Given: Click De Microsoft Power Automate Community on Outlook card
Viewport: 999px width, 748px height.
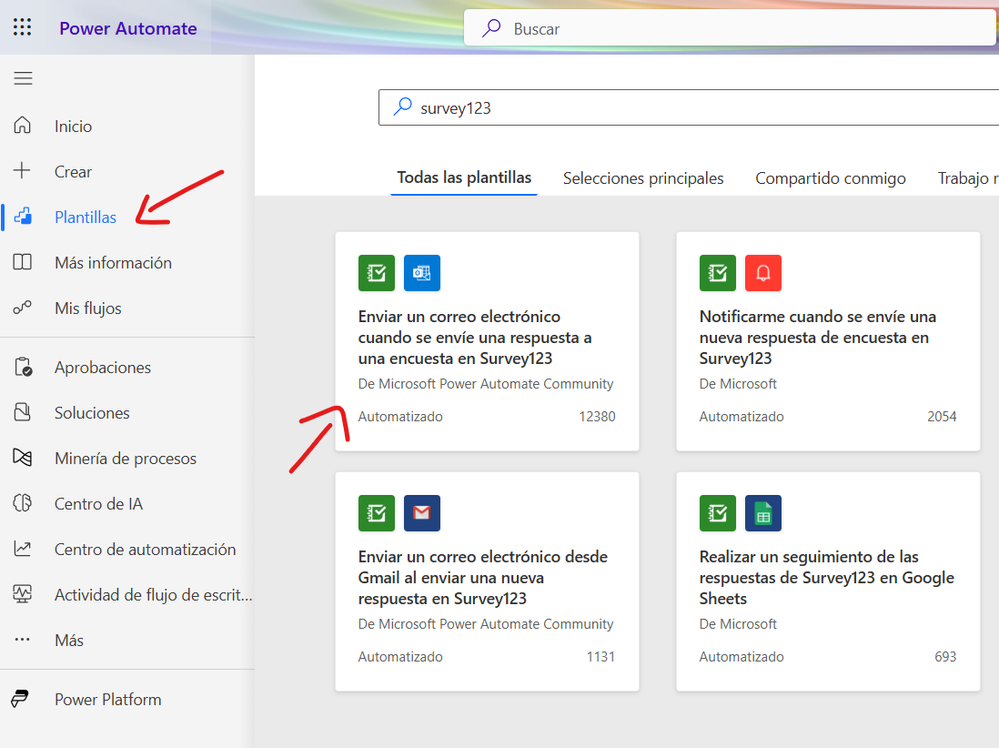Looking at the screenshot, I should point(485,384).
